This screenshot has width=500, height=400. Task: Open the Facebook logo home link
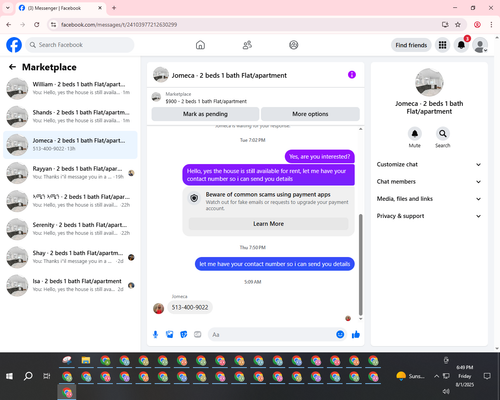click(x=14, y=45)
